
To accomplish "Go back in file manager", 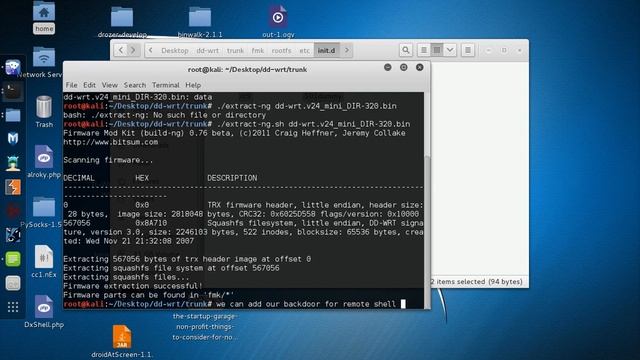I will click(x=120, y=50).
